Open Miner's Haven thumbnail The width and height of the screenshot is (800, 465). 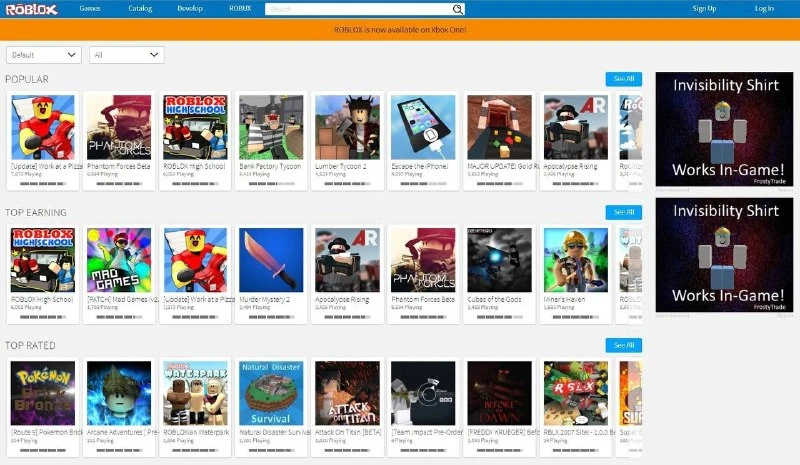pos(576,260)
